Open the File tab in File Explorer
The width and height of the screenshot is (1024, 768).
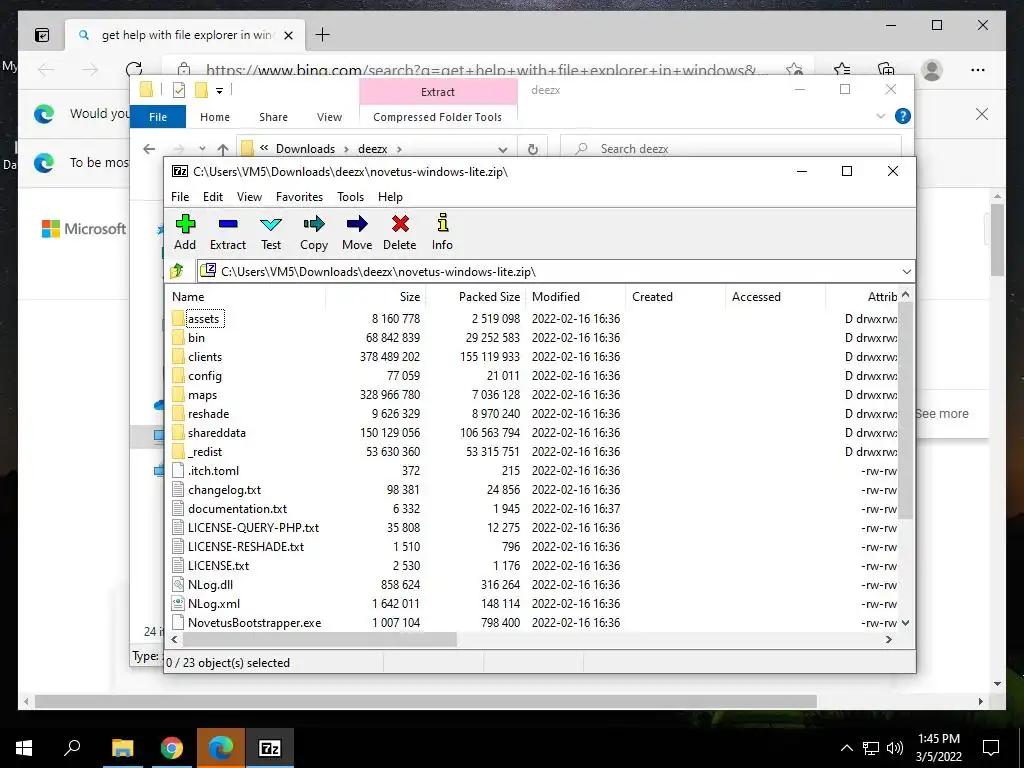click(x=158, y=117)
